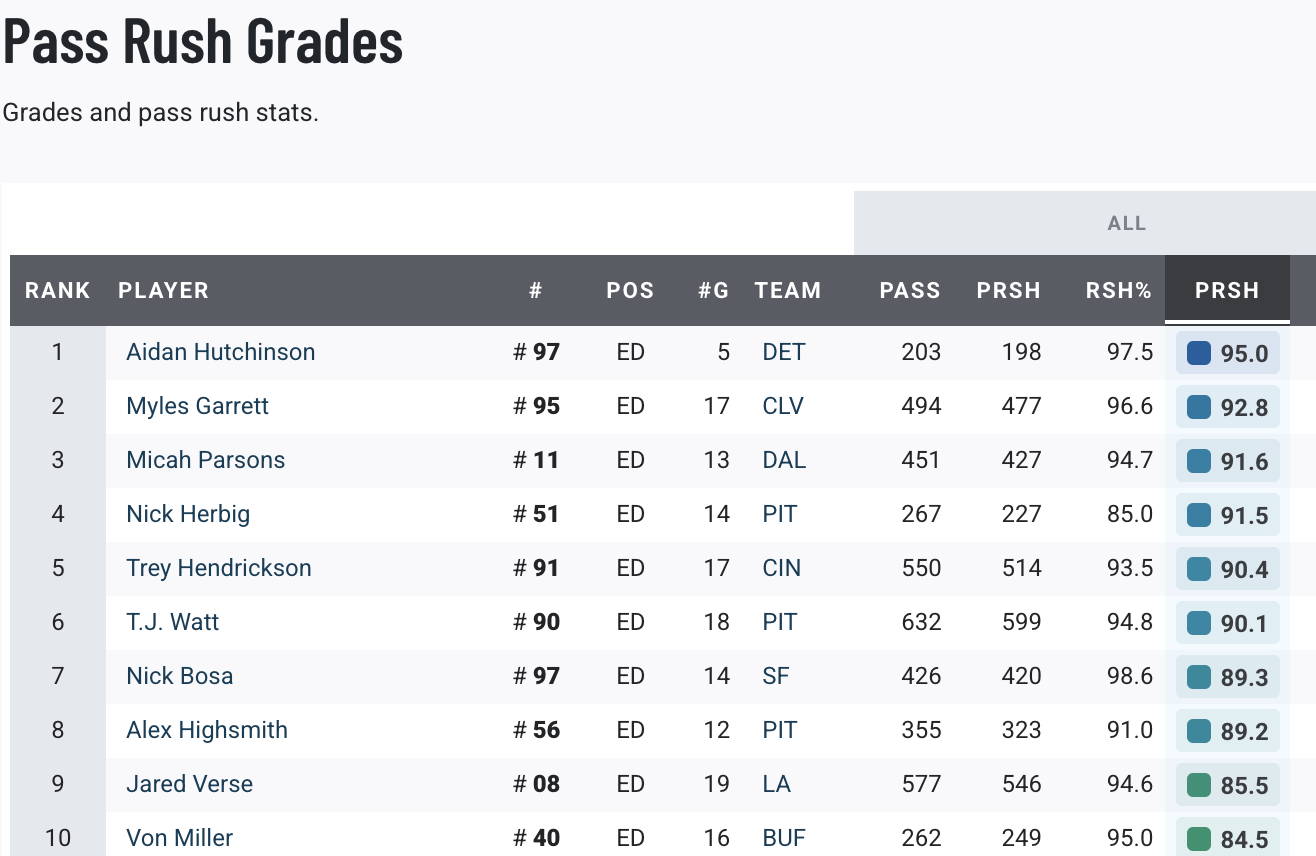Select the ALL grouping header tab
This screenshot has width=1316, height=856.
(x=1126, y=223)
